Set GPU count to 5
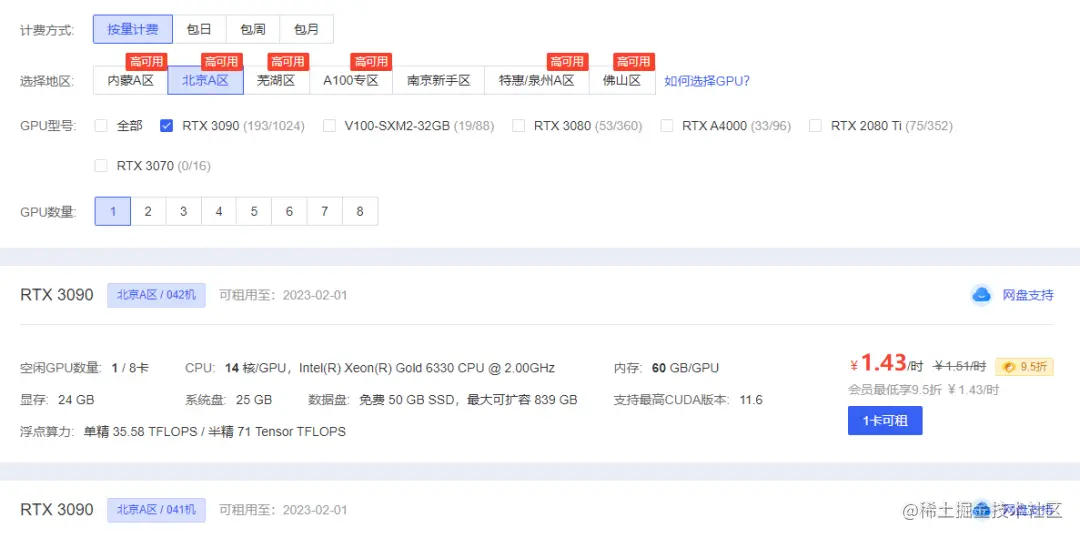The height and width of the screenshot is (538, 1080). (x=253, y=211)
